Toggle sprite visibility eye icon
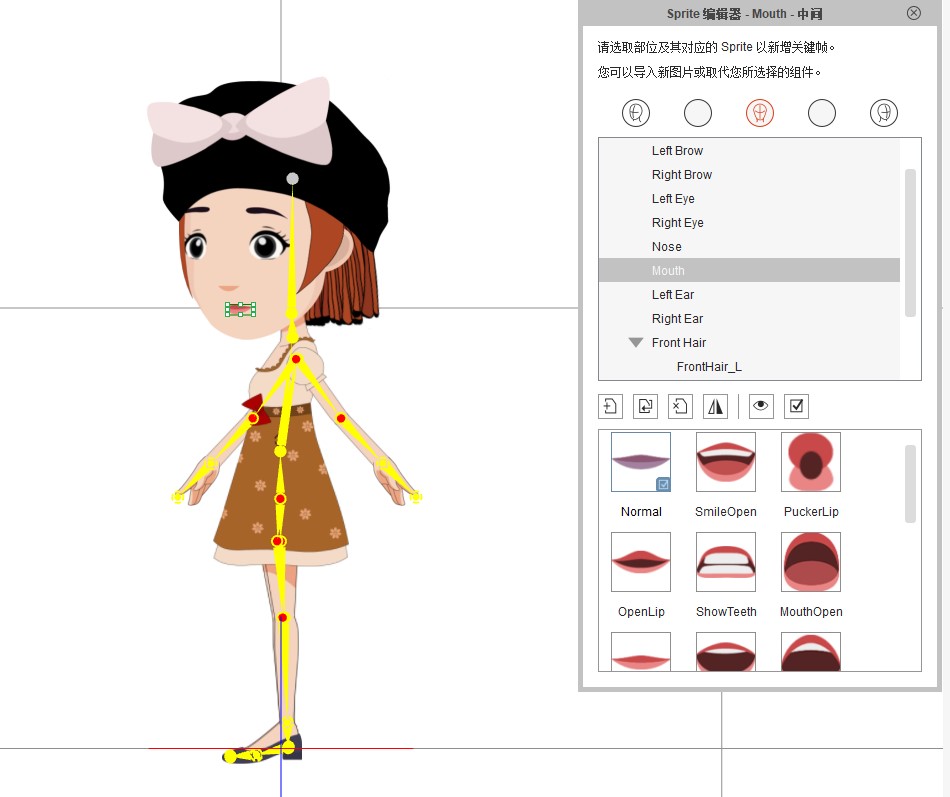 click(x=761, y=406)
